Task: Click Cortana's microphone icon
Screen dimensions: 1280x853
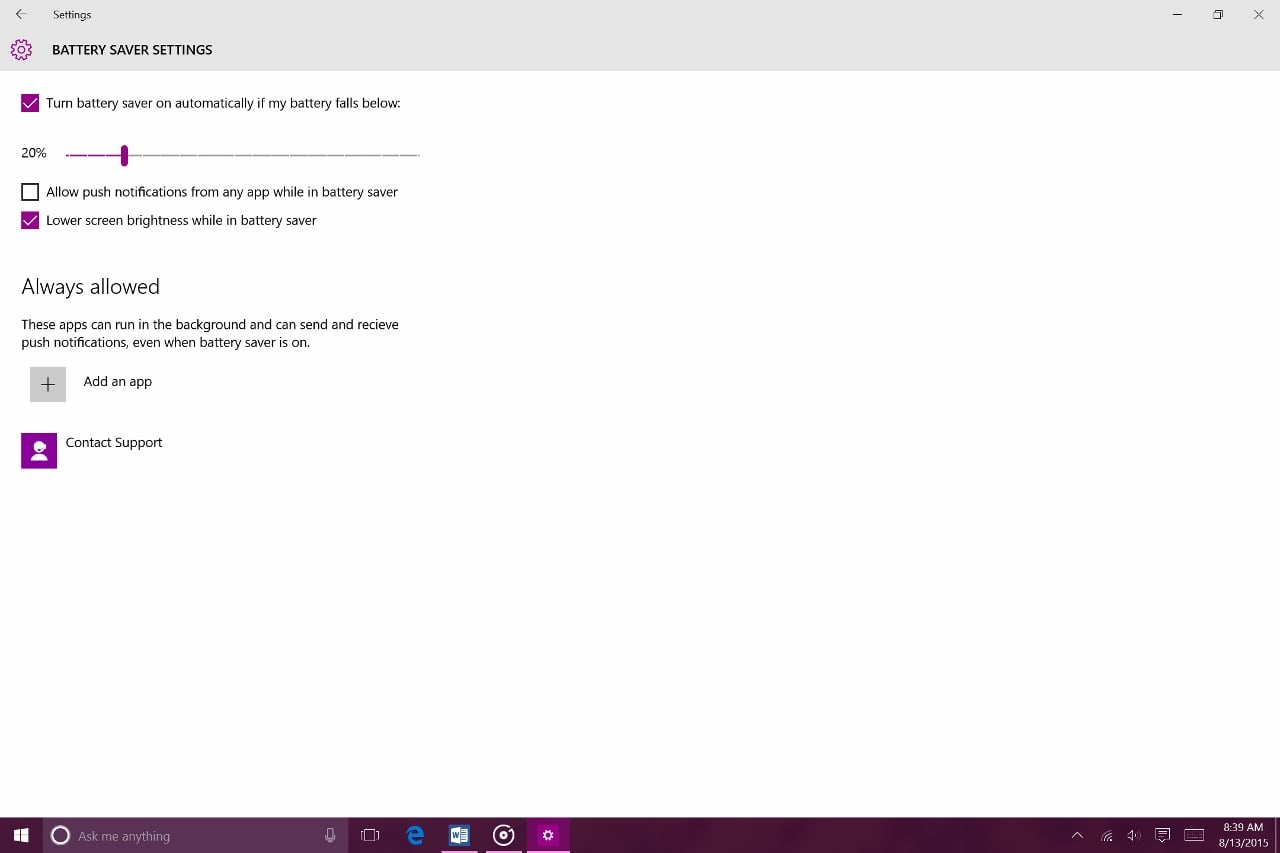Action: pos(330,835)
